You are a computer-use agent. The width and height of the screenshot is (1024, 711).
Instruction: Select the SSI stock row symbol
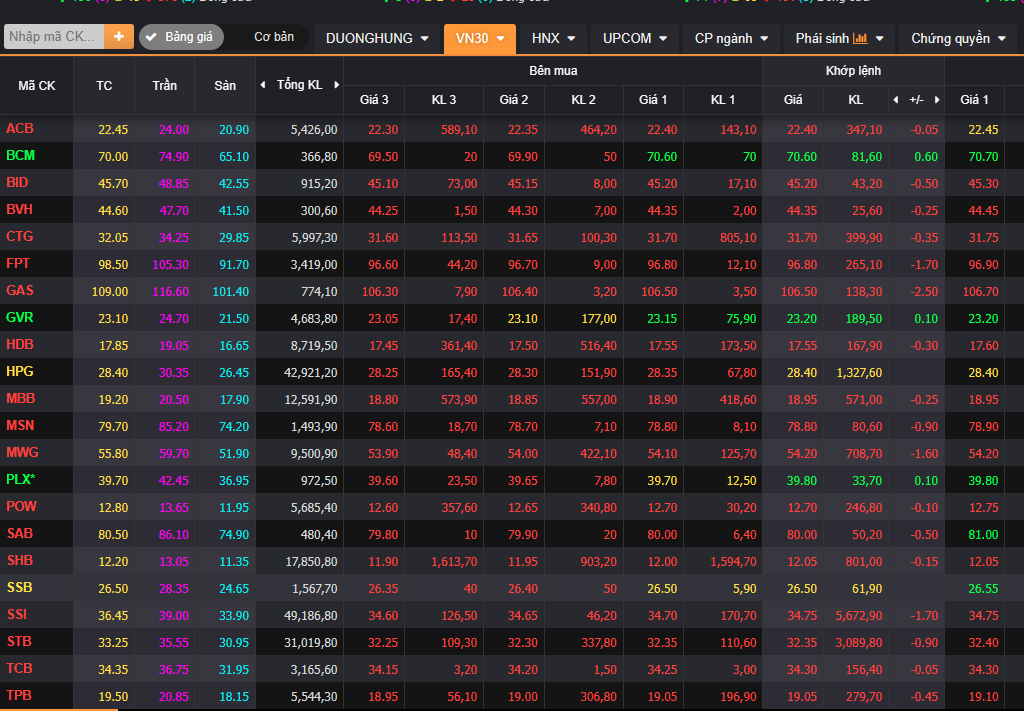[x=17, y=614]
